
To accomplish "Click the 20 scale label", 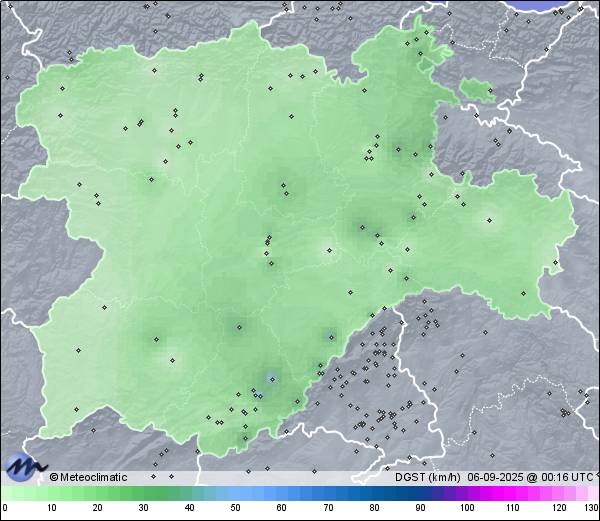I will [98, 508].
